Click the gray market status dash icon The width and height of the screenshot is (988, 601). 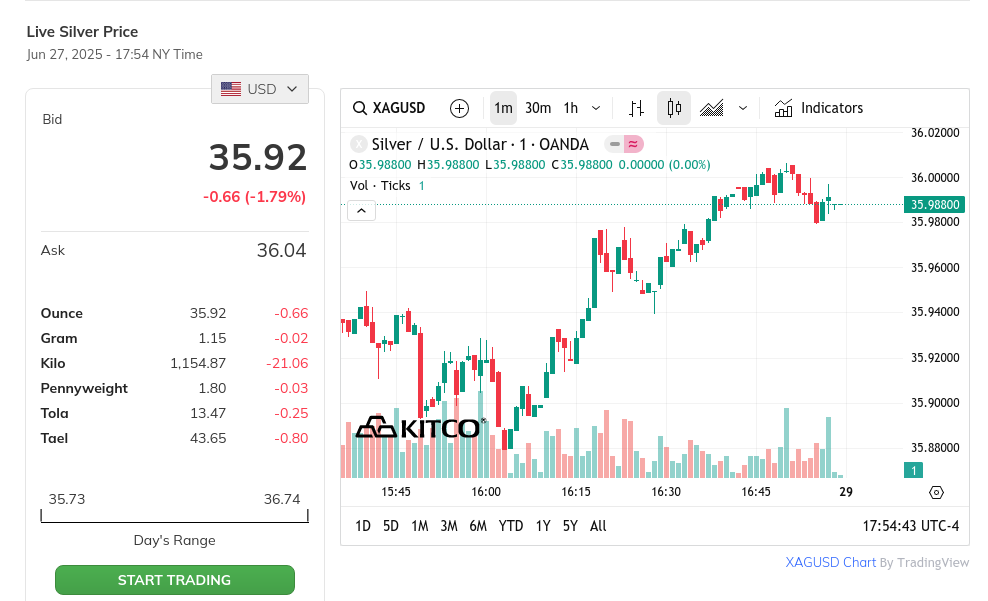tap(614, 144)
